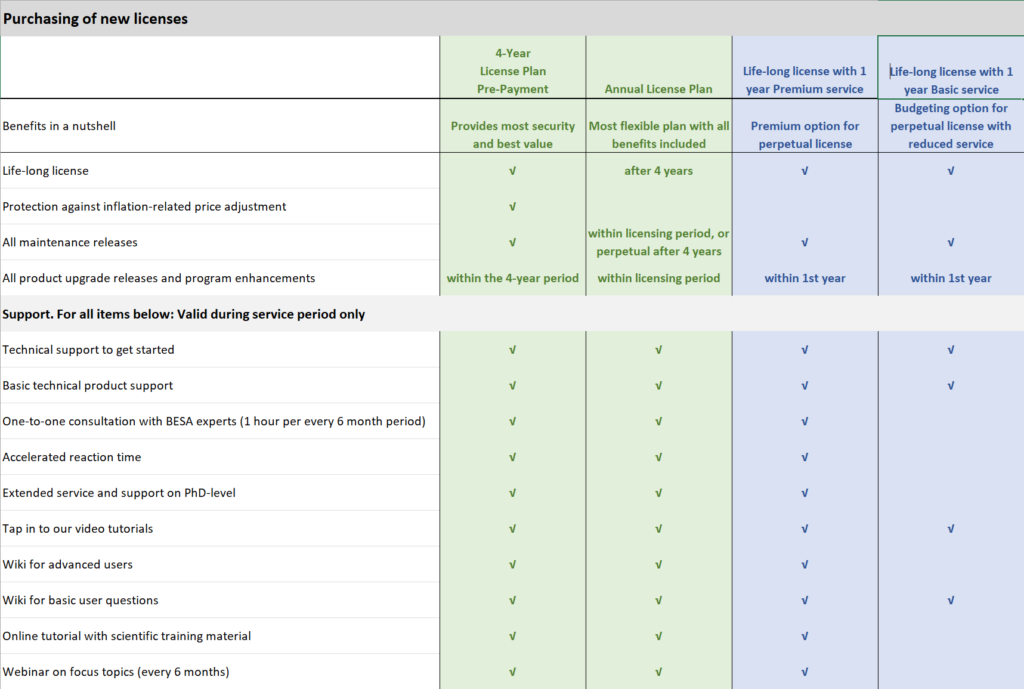Toggle the PhD-level support checkmark for 4-Year plan
Screen dimensions: 1024x689
click(x=512, y=492)
